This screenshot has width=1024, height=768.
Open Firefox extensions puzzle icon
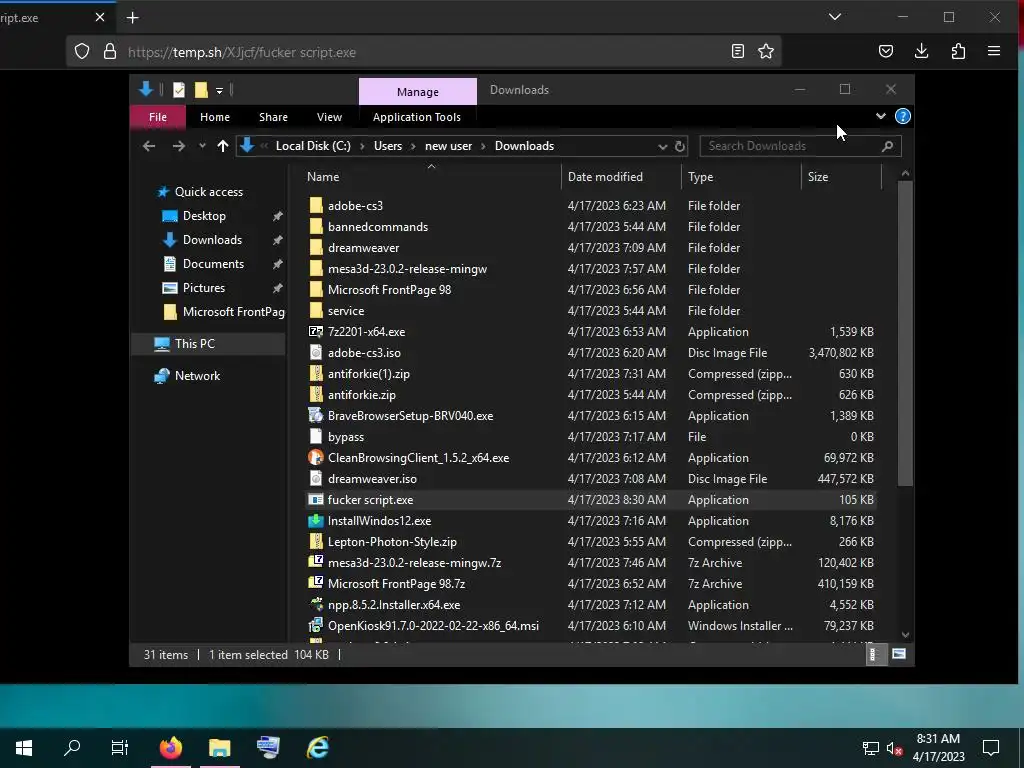(x=958, y=51)
